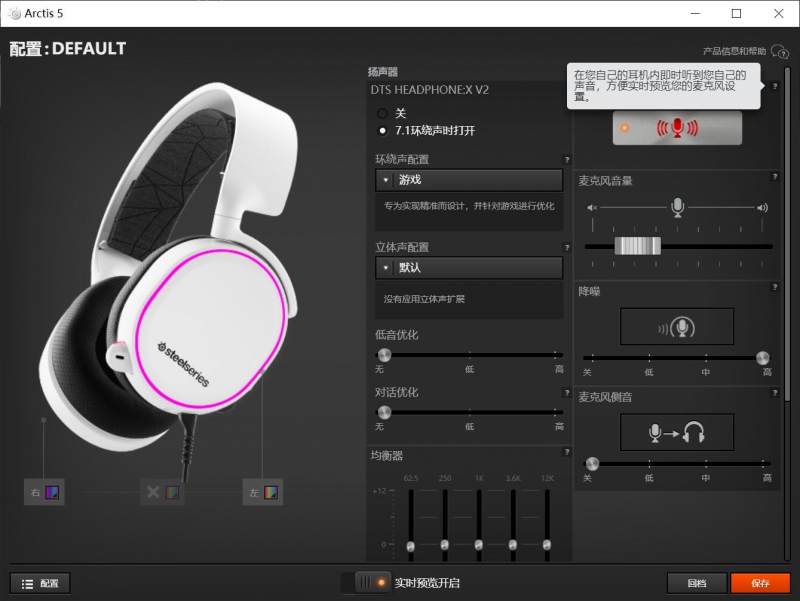This screenshot has height=601, width=800.
Task: Select the 关 radio option for DTS
Action: point(382,113)
